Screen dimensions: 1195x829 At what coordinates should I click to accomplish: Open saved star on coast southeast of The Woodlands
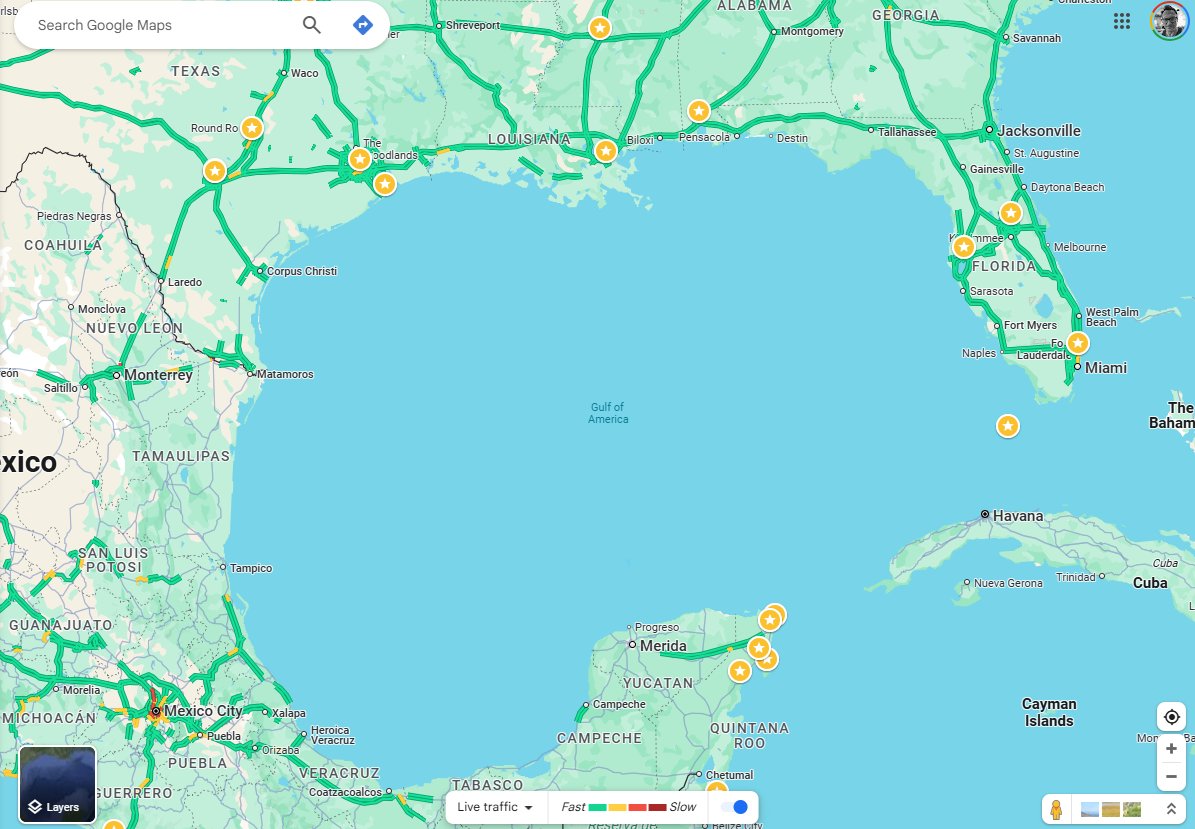coord(385,184)
